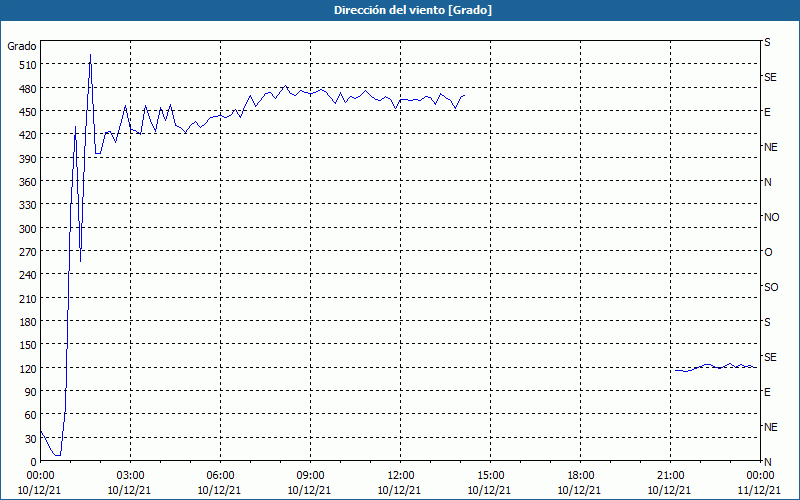Select the 03:00 time axis label

(130, 476)
